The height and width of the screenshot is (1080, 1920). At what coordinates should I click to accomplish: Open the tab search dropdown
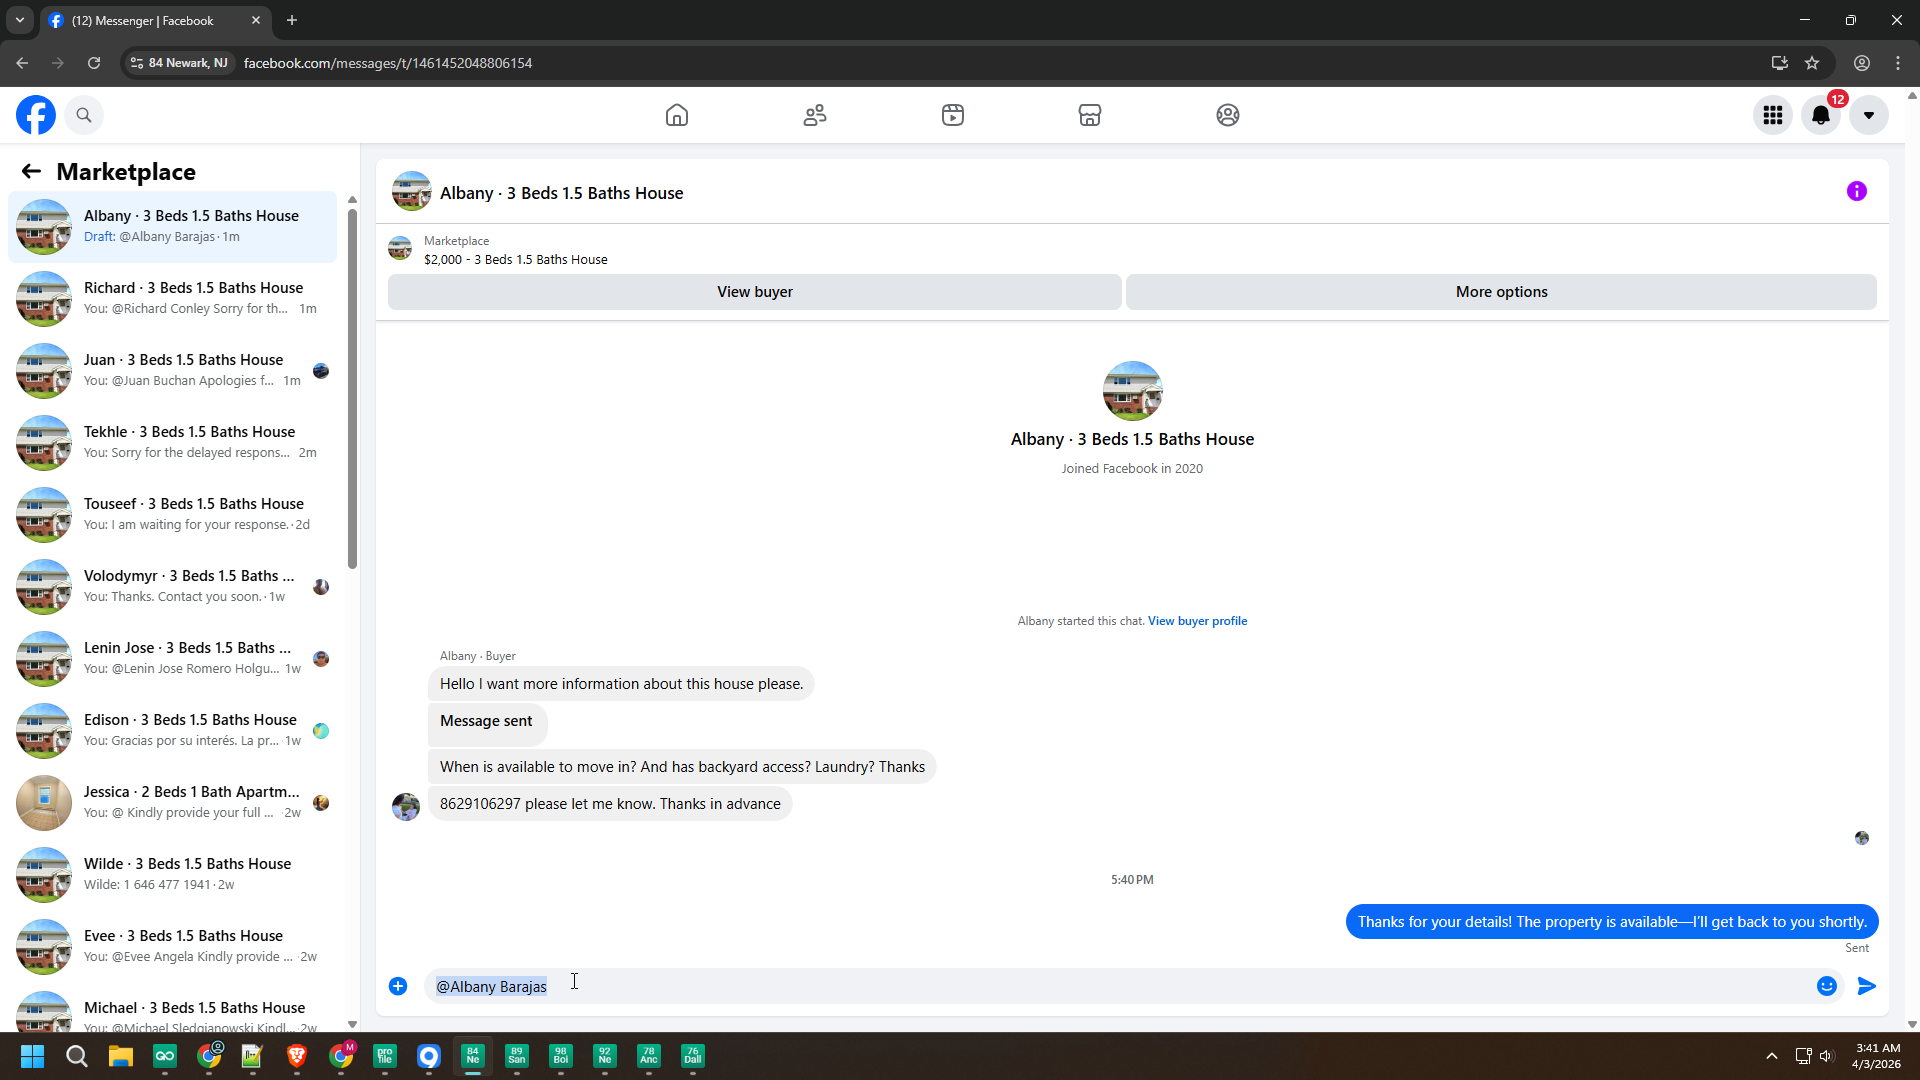19,20
